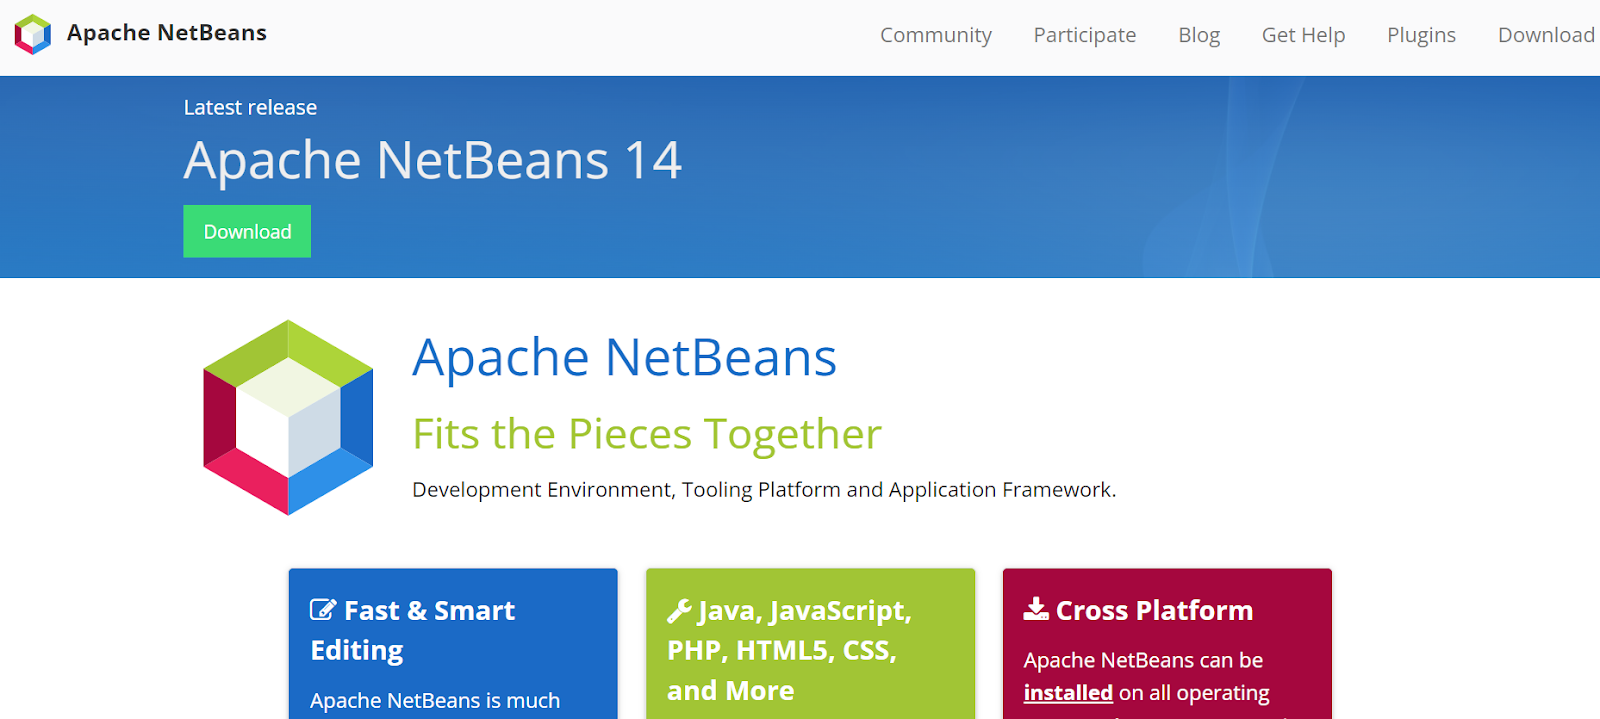Viewport: 1600px width, 719px height.
Task: Click the 'Apache NetBeans' header brand text
Action: pos(167,33)
